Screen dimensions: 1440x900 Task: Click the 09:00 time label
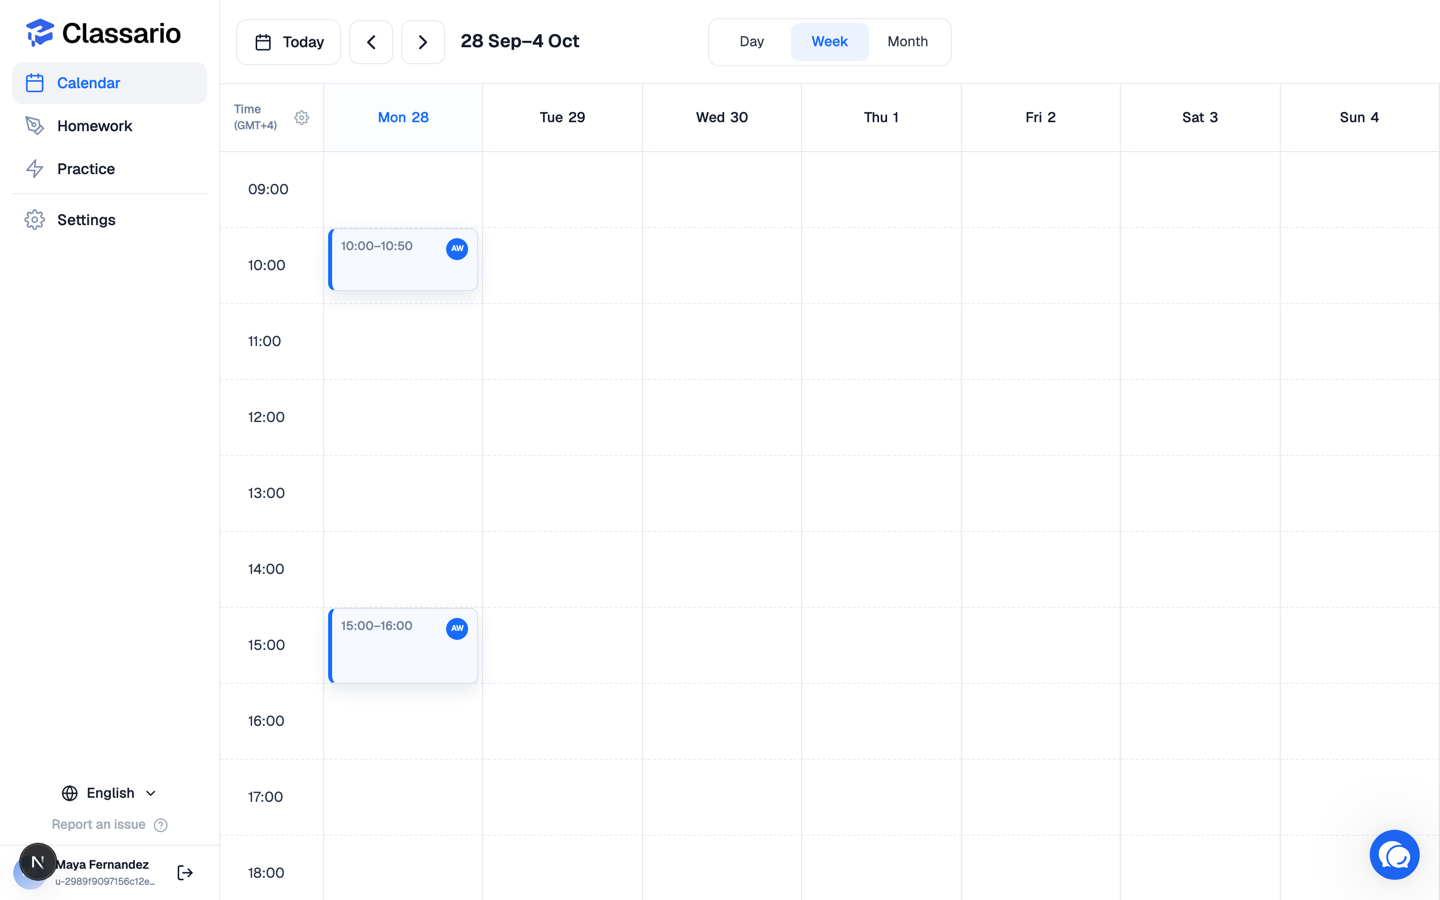(268, 190)
